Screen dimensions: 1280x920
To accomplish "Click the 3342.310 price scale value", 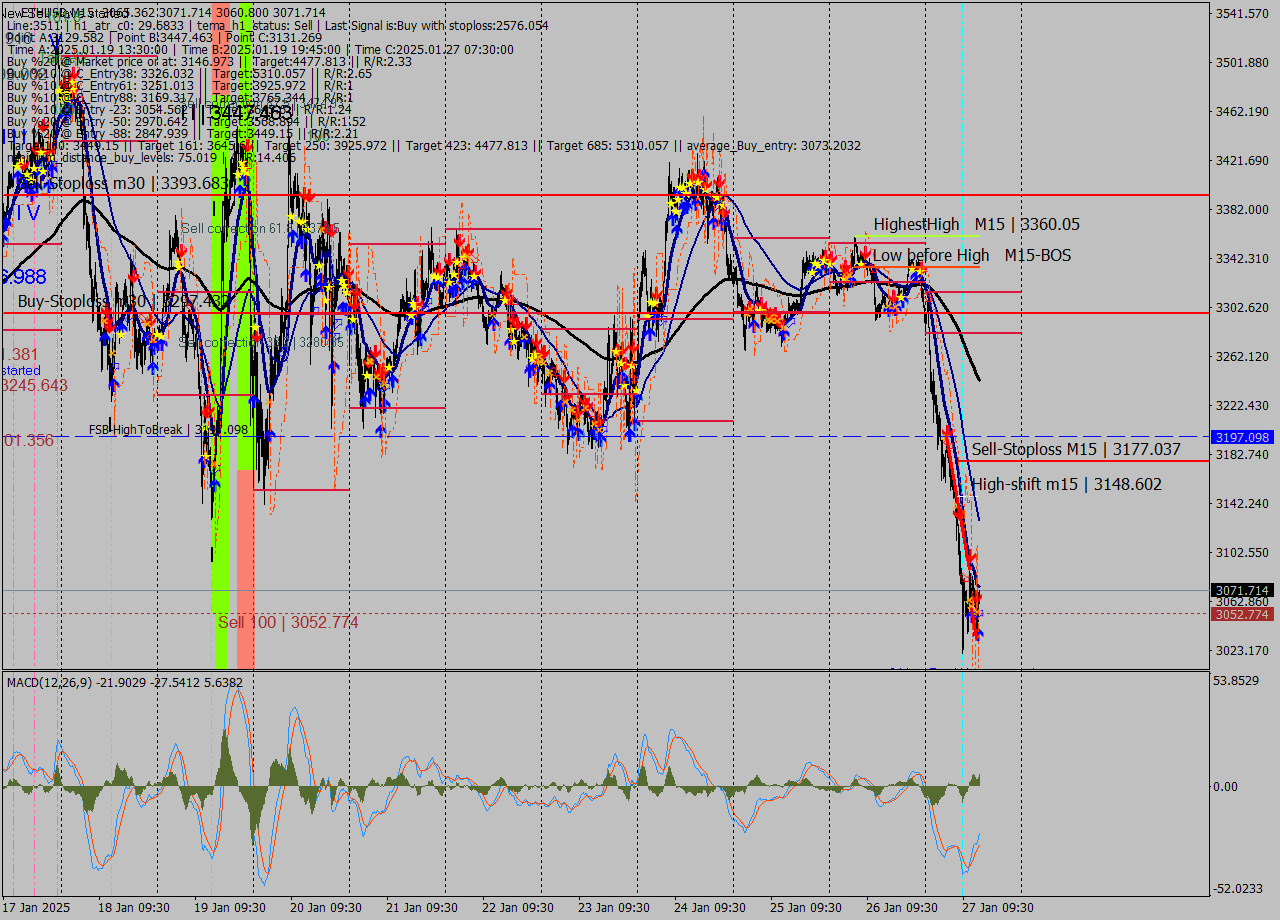I will [x=1241, y=258].
